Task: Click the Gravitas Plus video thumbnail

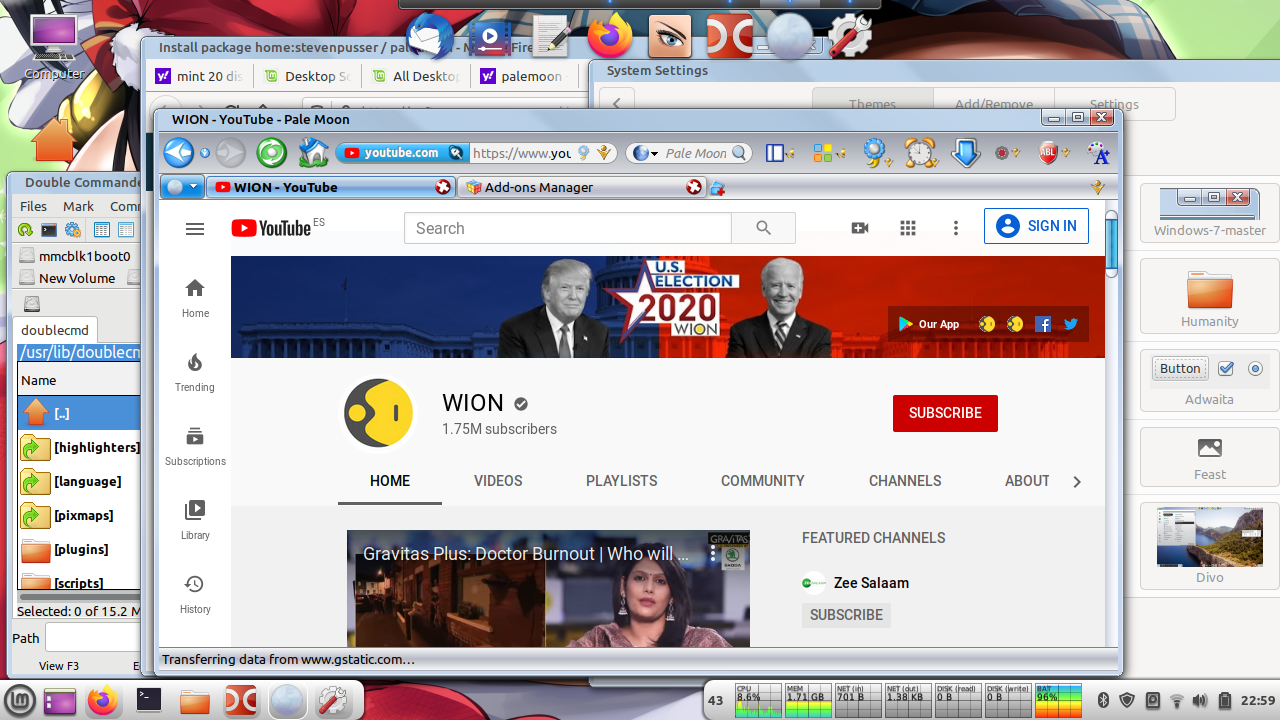Action: coord(548,588)
